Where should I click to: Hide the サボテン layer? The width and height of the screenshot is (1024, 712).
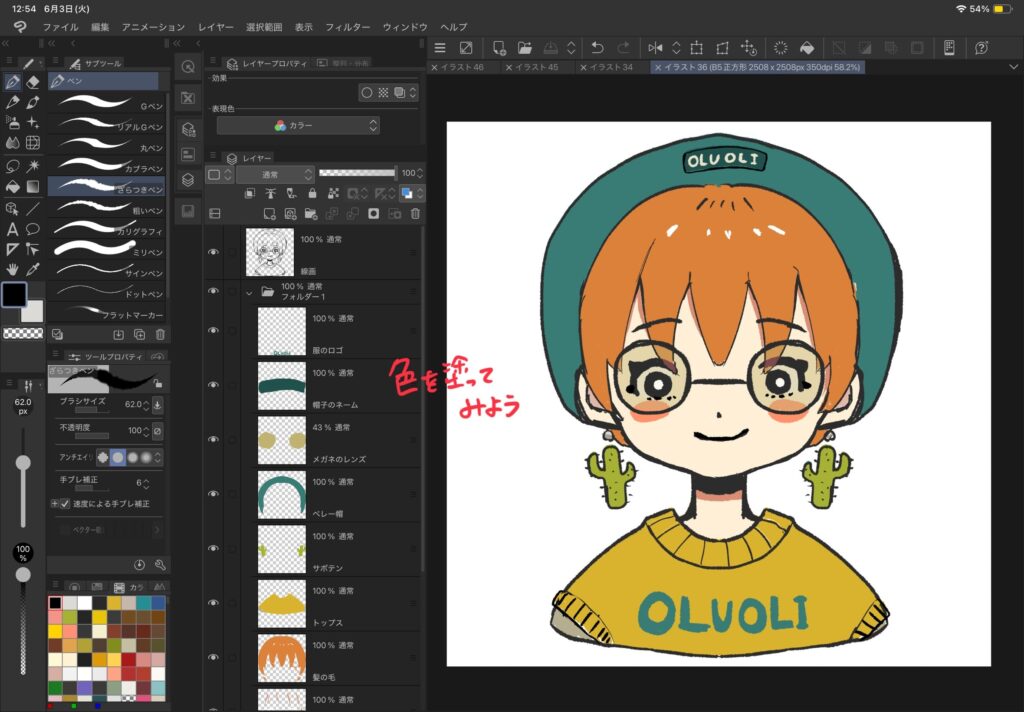click(213, 549)
